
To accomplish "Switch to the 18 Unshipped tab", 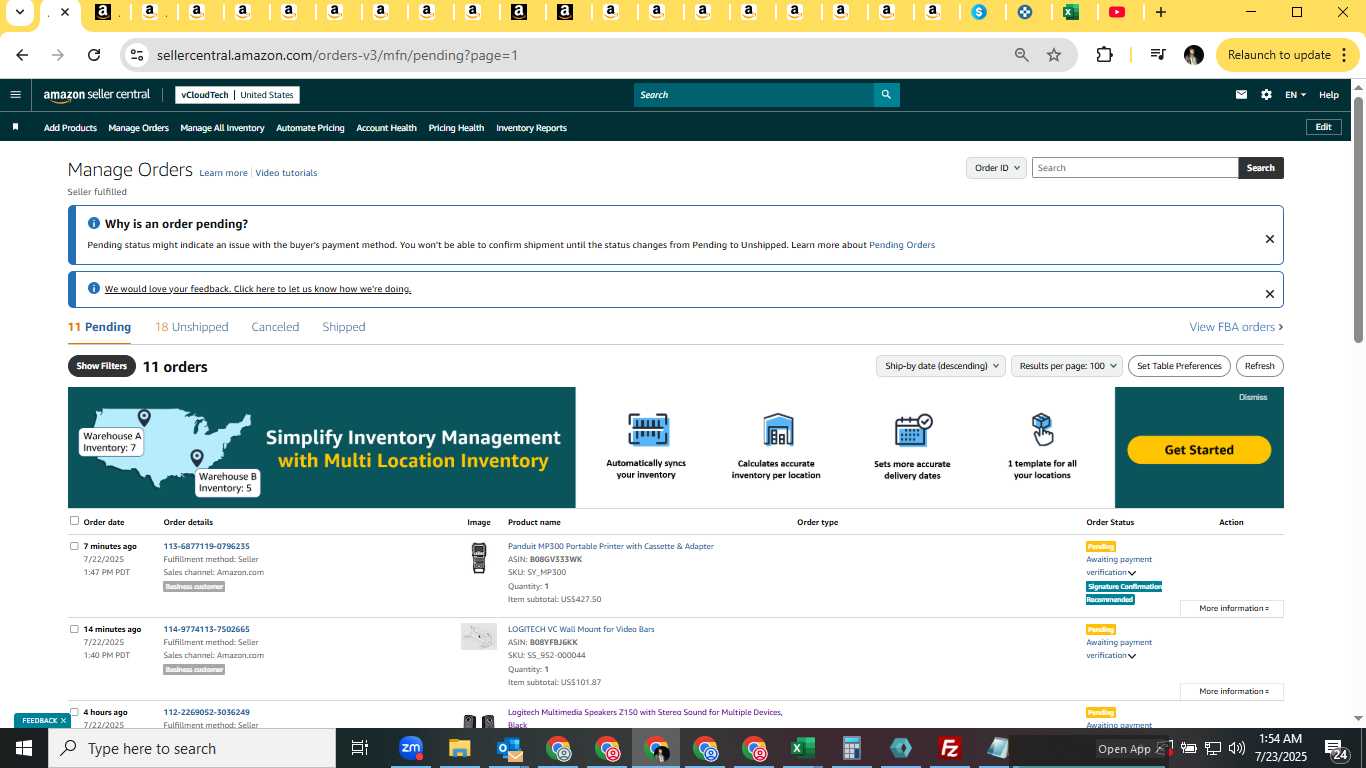I will [192, 327].
